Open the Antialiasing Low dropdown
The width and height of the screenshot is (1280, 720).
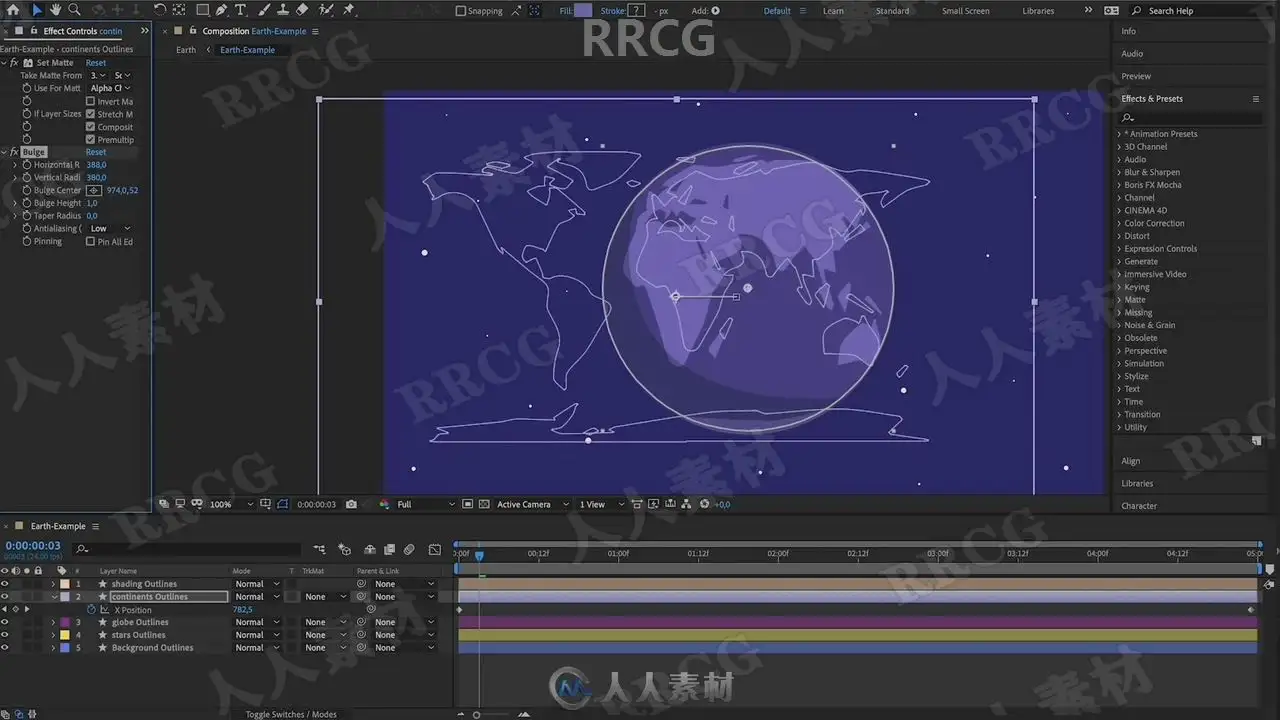point(110,229)
